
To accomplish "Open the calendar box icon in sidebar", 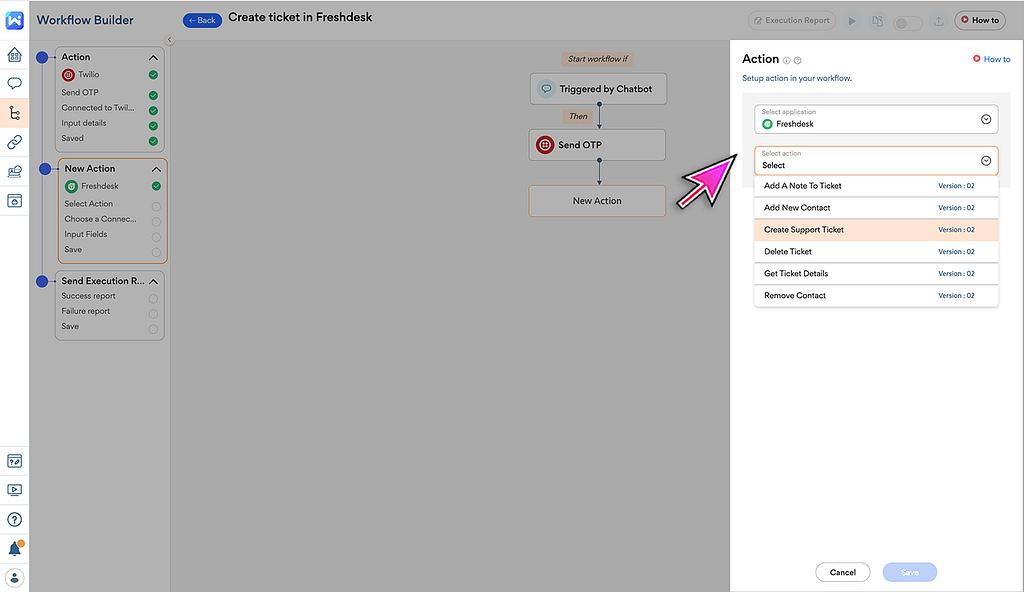I will point(14,201).
